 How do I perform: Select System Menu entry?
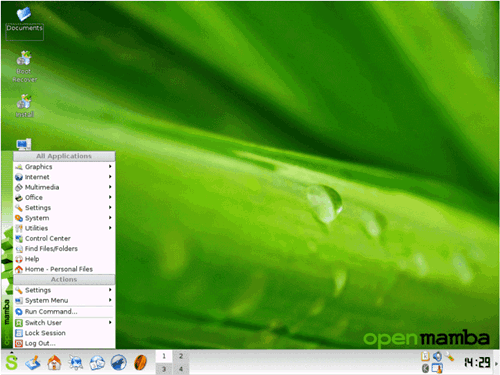64,300
